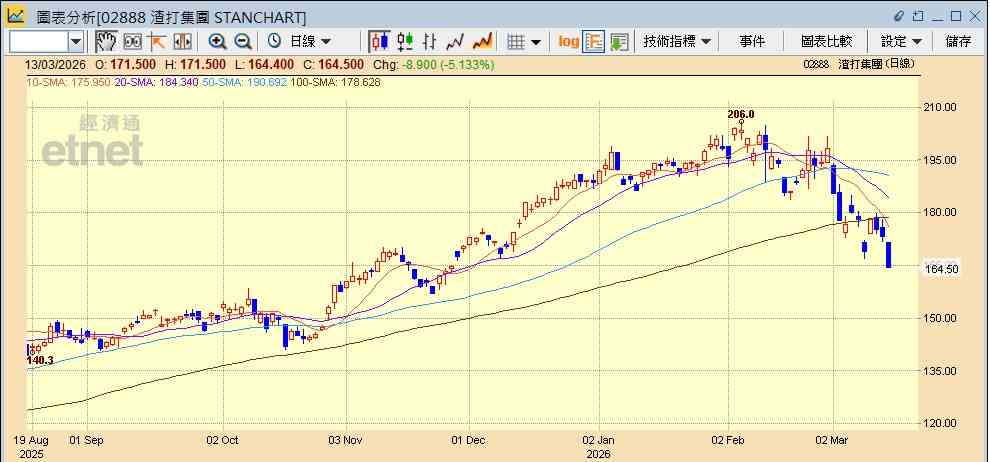Image resolution: width=990 pixels, height=462 pixels.
Task: Click the zoom in magnifier icon
Action: 218,42
